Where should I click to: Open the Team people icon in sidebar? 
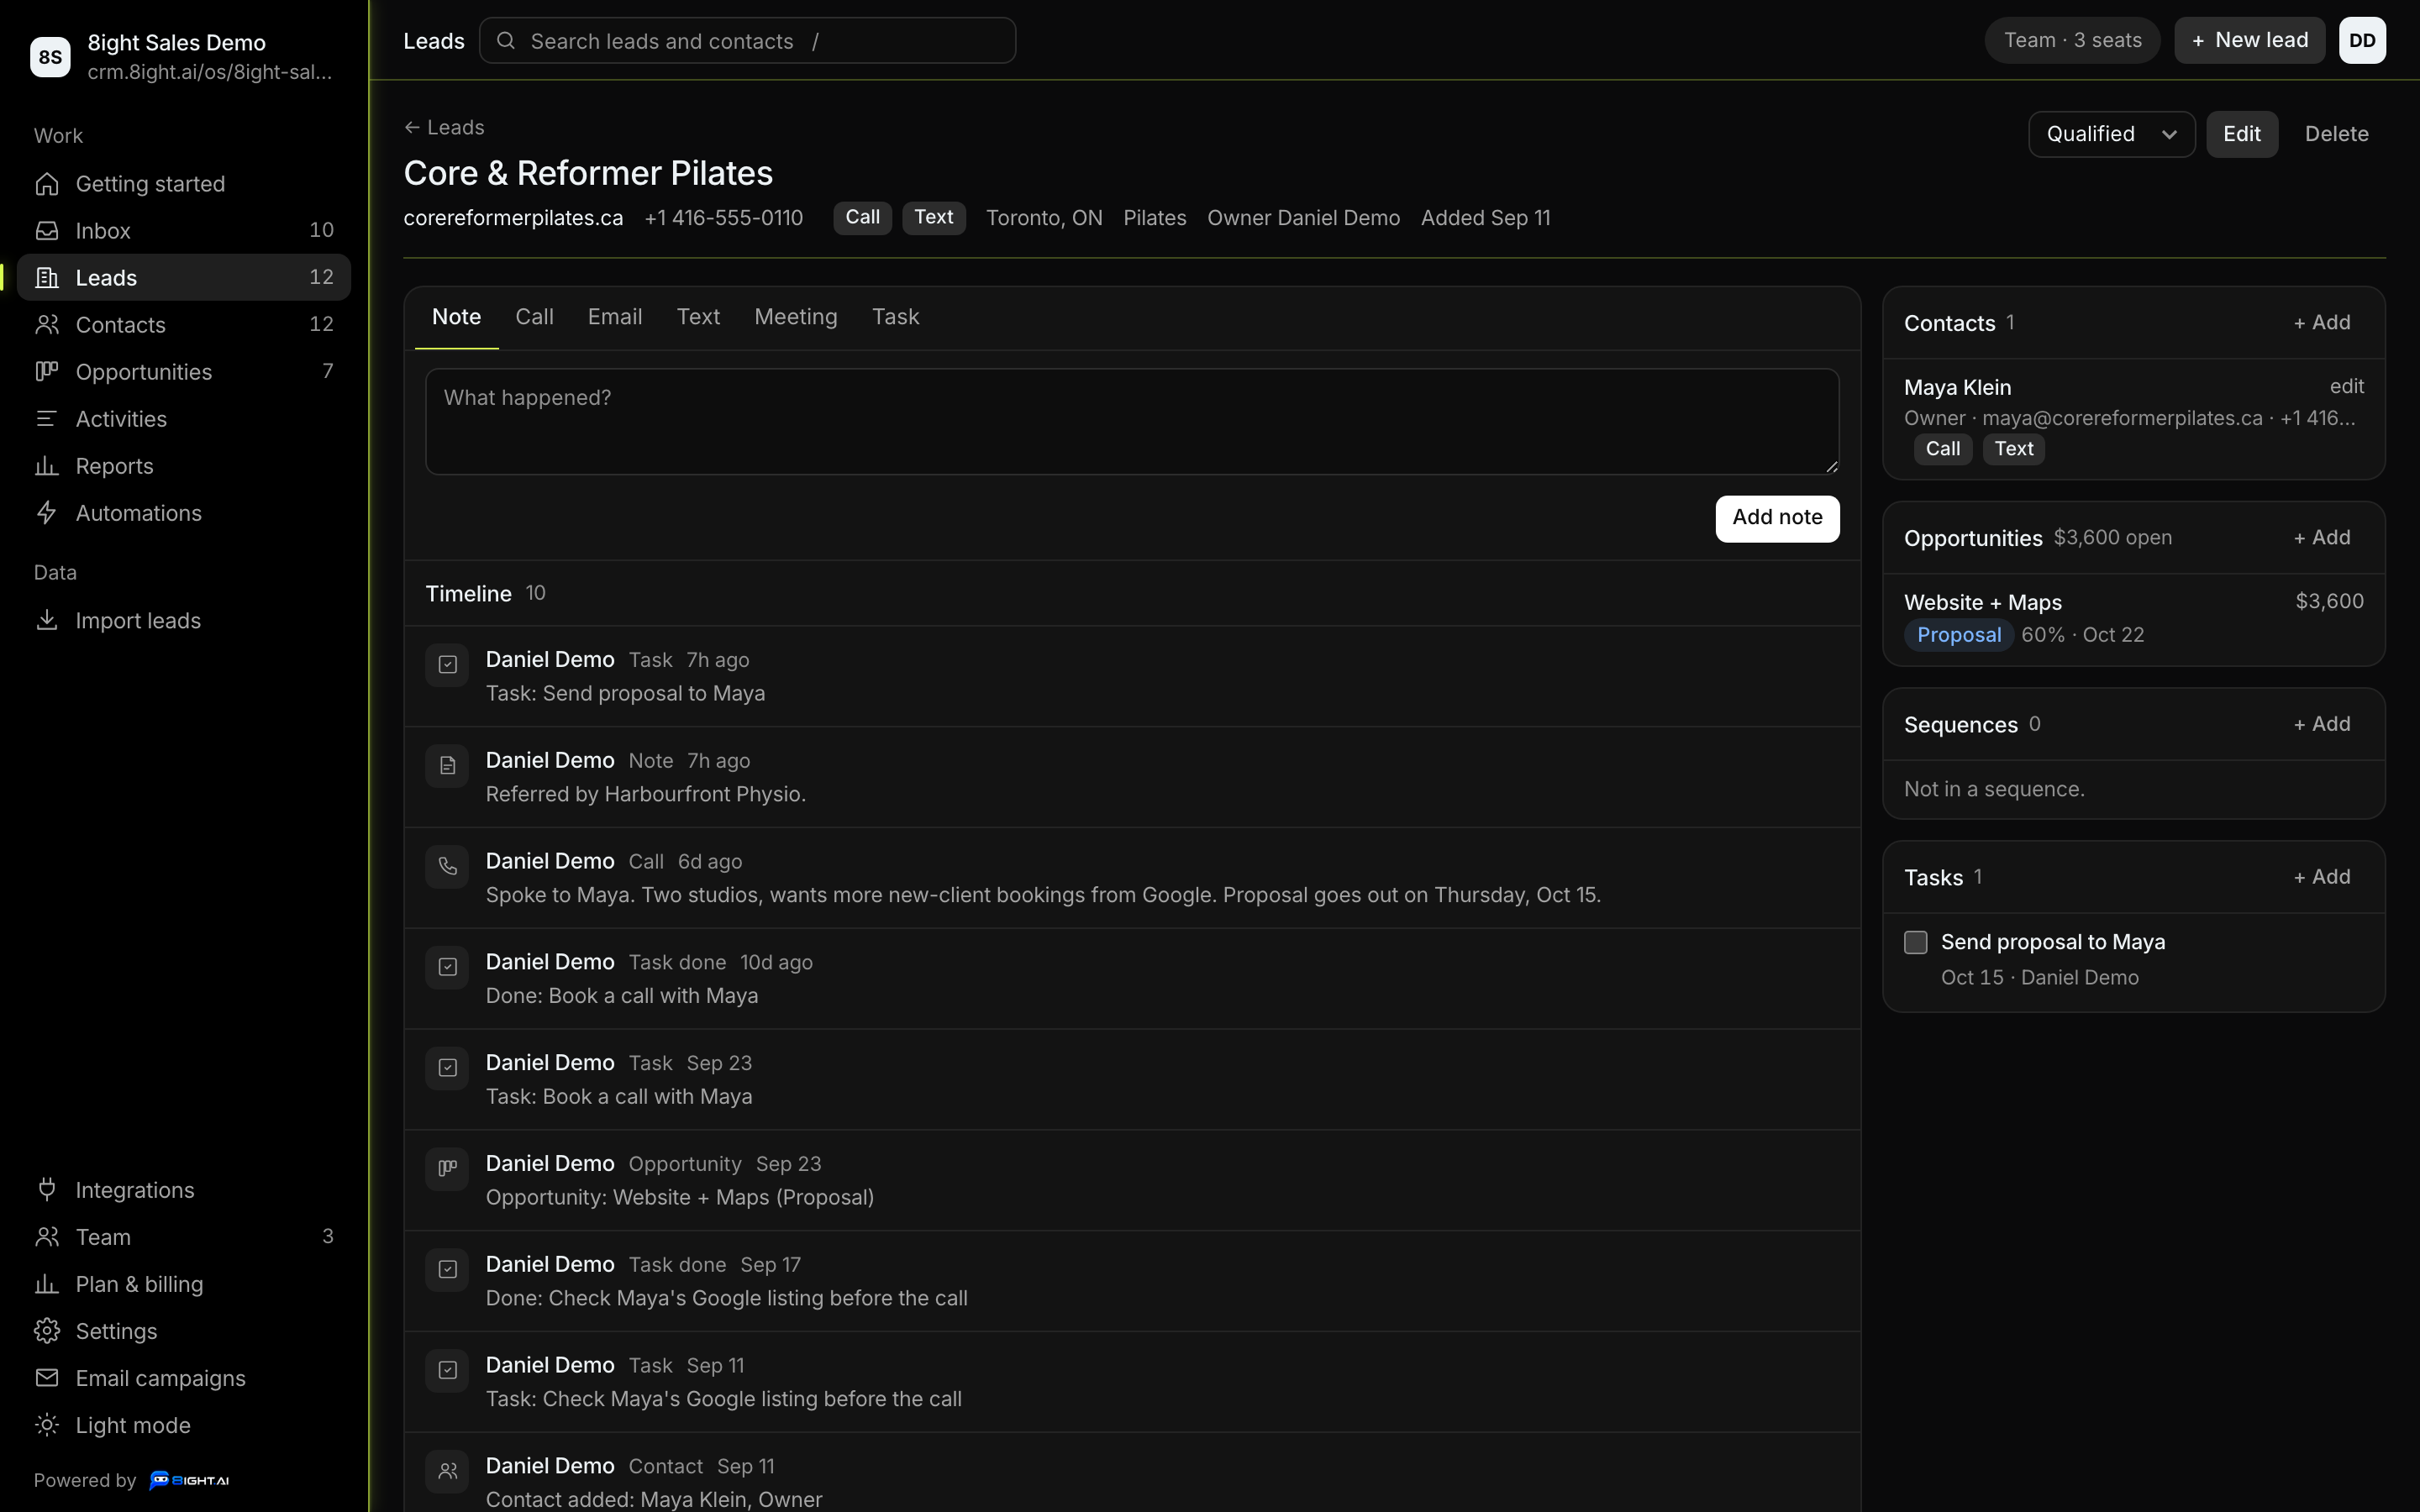pos(47,1237)
